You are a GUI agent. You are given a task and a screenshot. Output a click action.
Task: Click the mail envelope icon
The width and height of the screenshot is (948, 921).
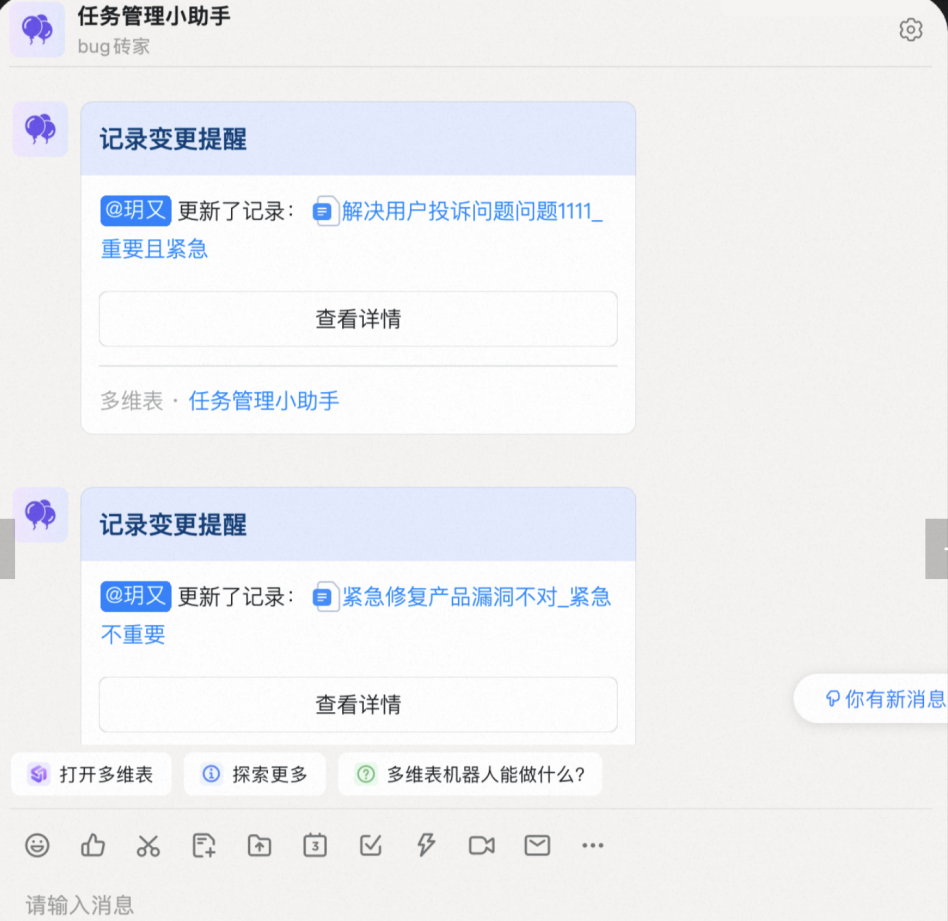point(537,845)
